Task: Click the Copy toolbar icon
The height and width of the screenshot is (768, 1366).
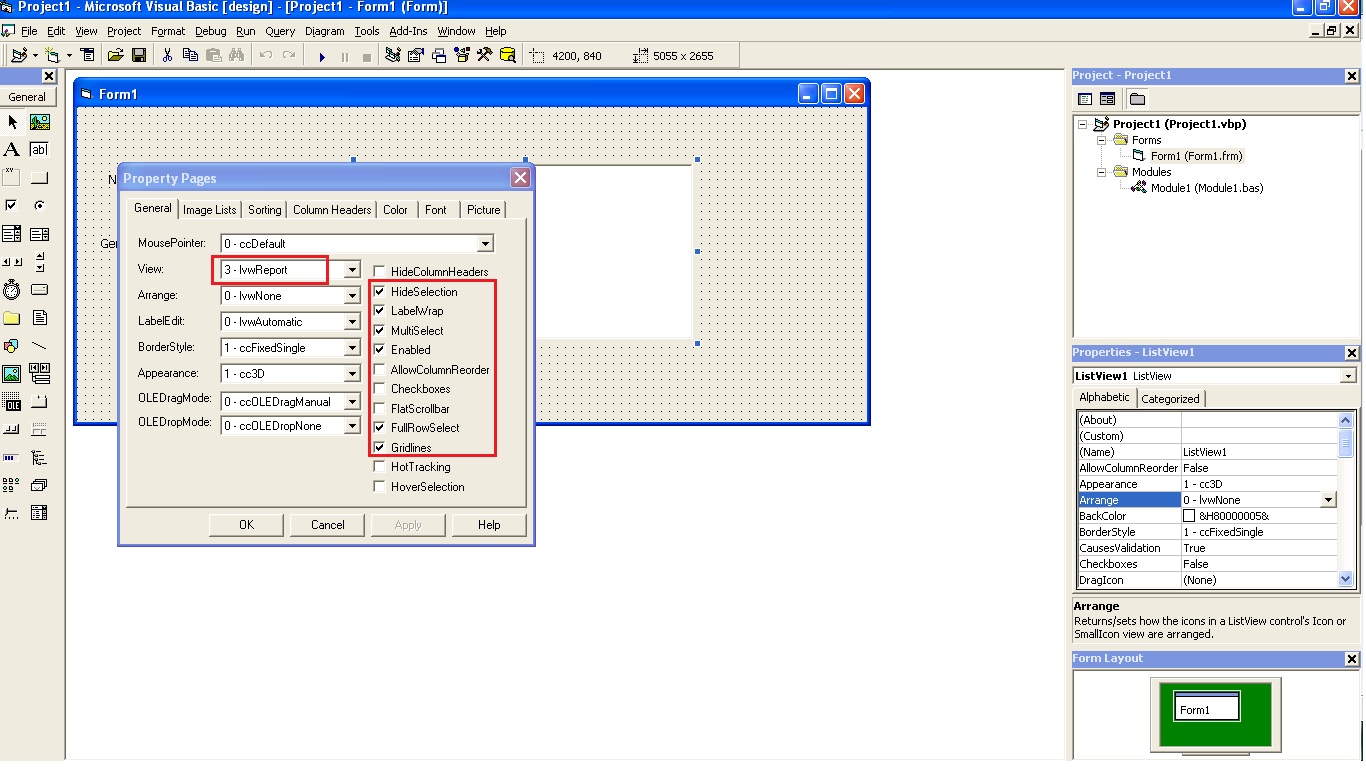Action: [x=190, y=56]
